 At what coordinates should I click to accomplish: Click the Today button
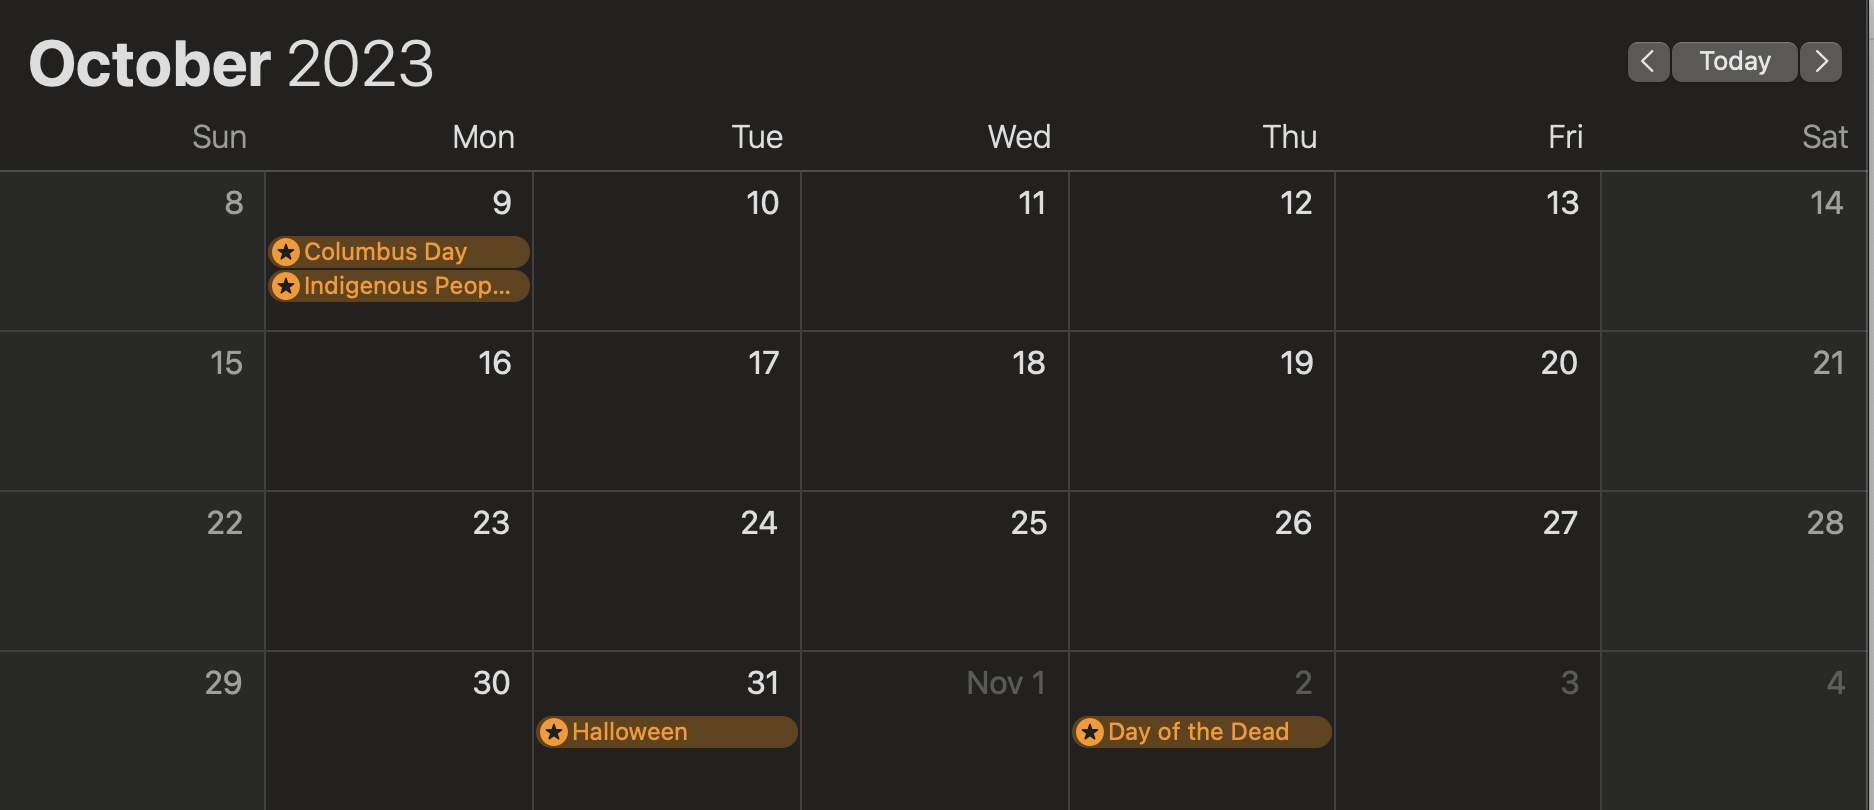(1735, 62)
